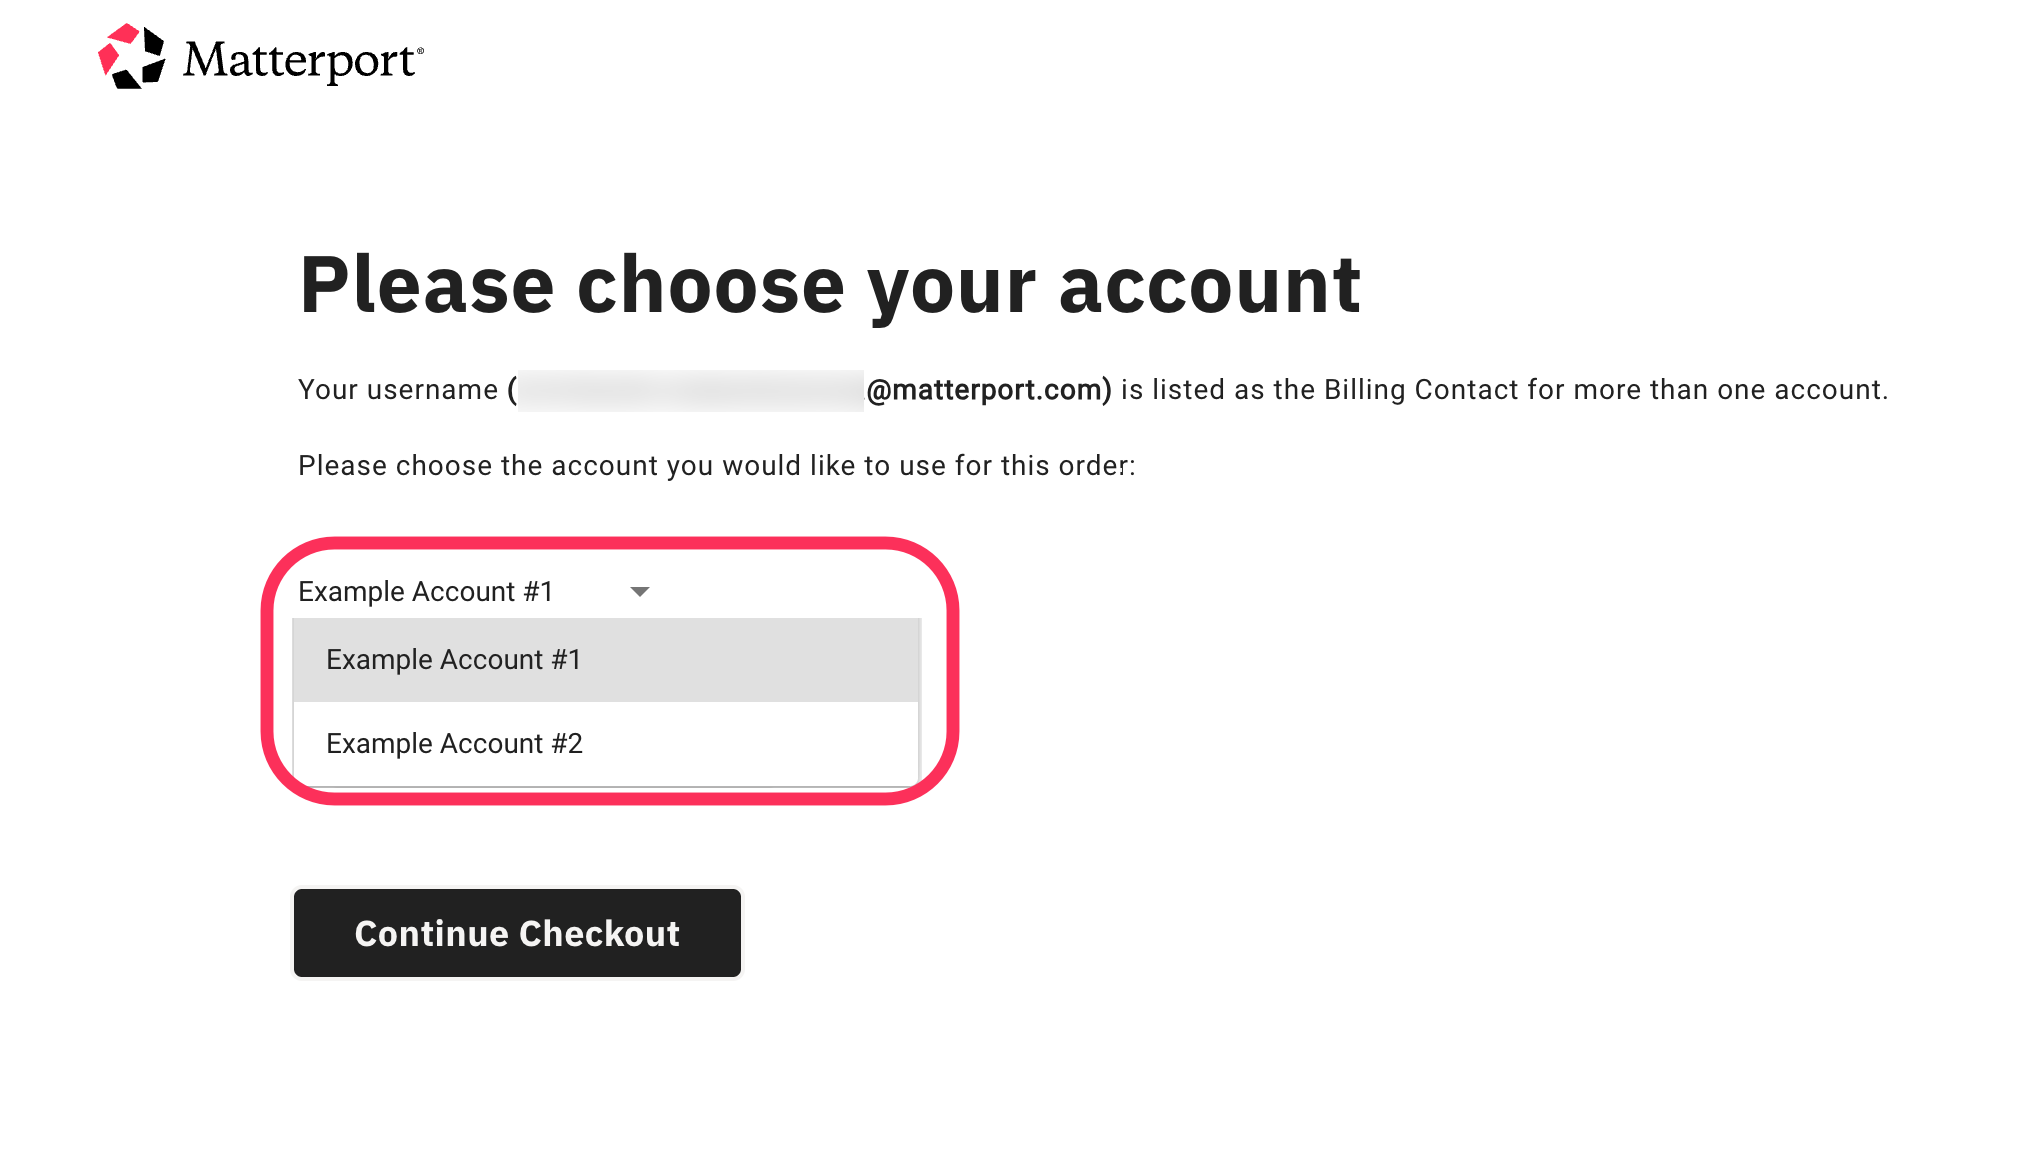Click the @matterport.com domain text
Screen dimensions: 2022x1164
pyautogui.click(x=989, y=389)
